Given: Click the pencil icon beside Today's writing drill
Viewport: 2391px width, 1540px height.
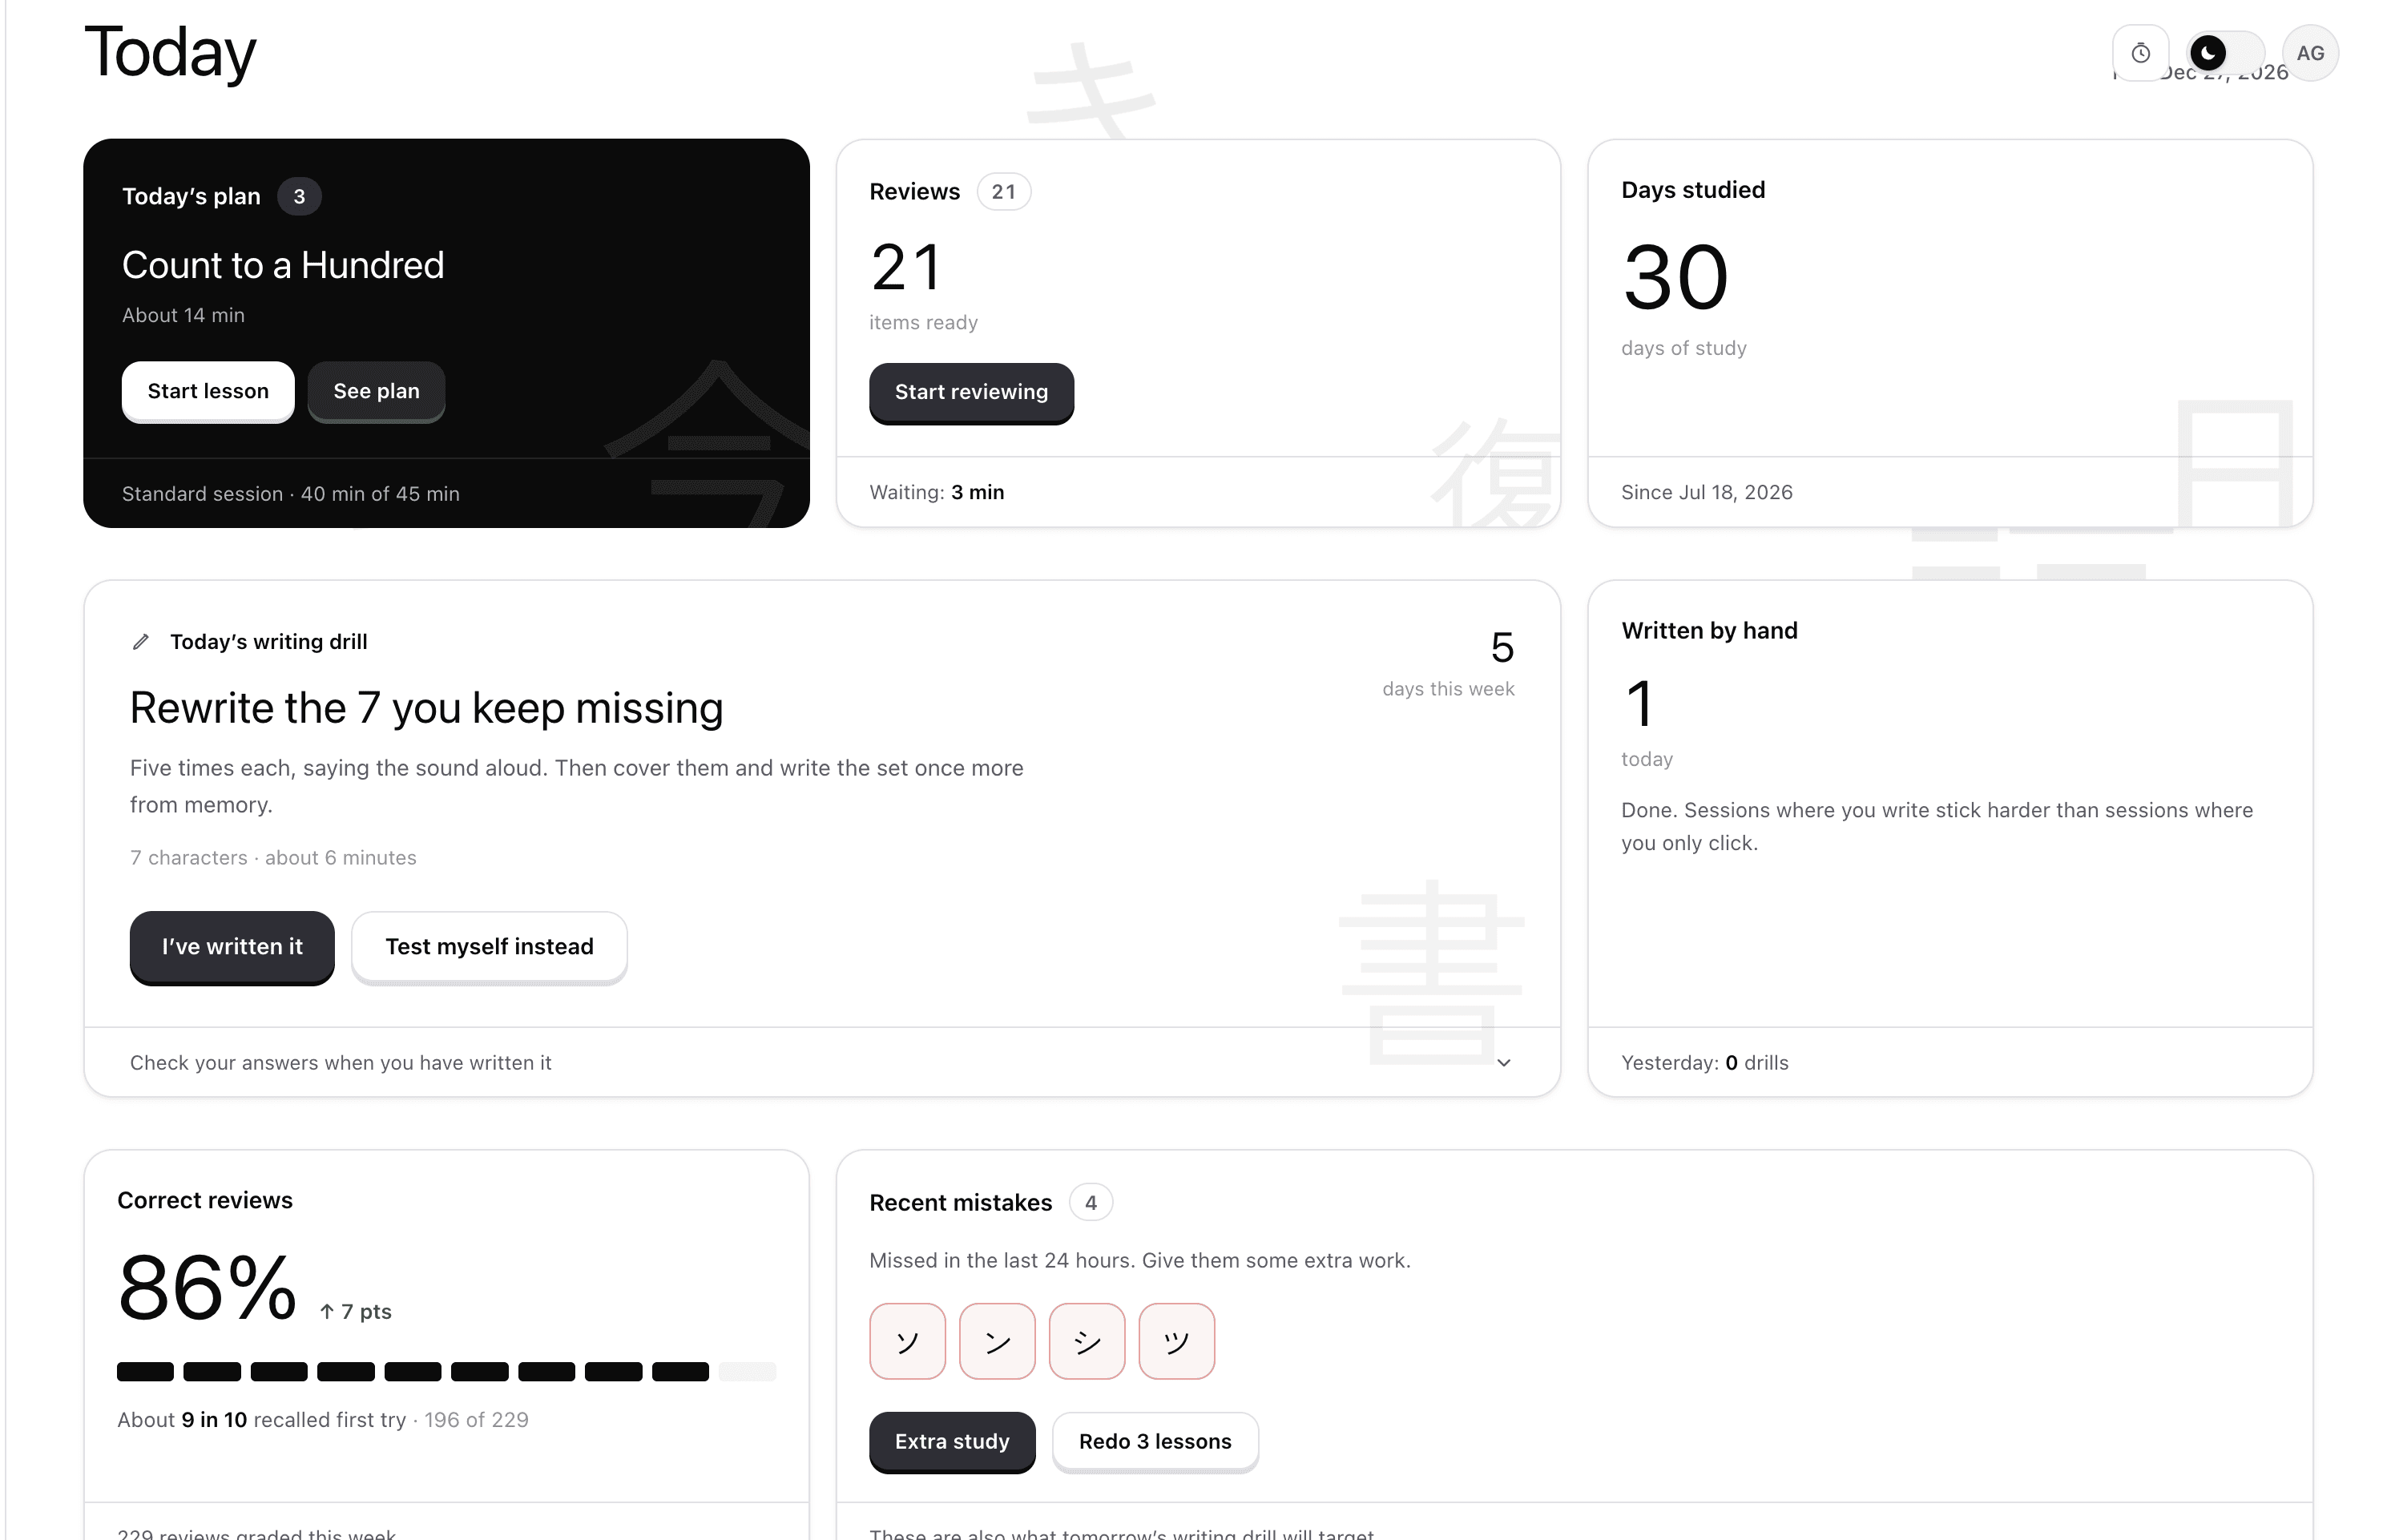Looking at the screenshot, I should click(141, 642).
